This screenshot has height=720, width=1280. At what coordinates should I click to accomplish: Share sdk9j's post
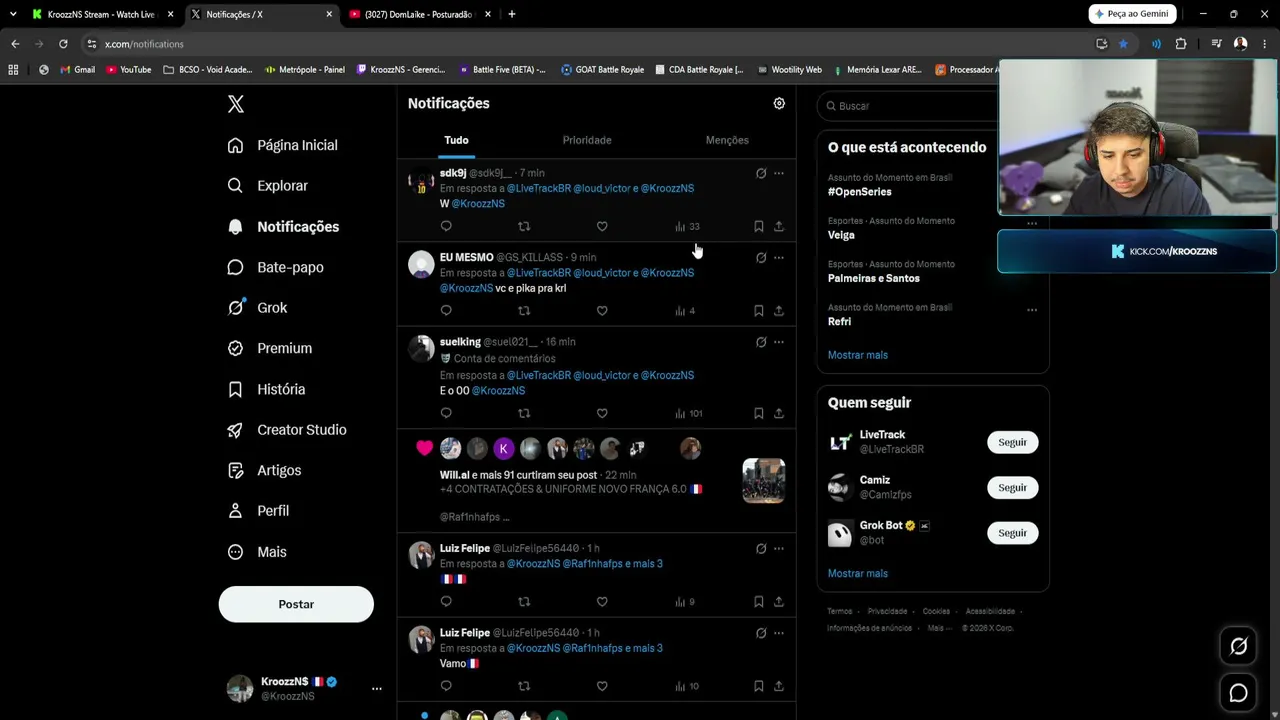779,226
